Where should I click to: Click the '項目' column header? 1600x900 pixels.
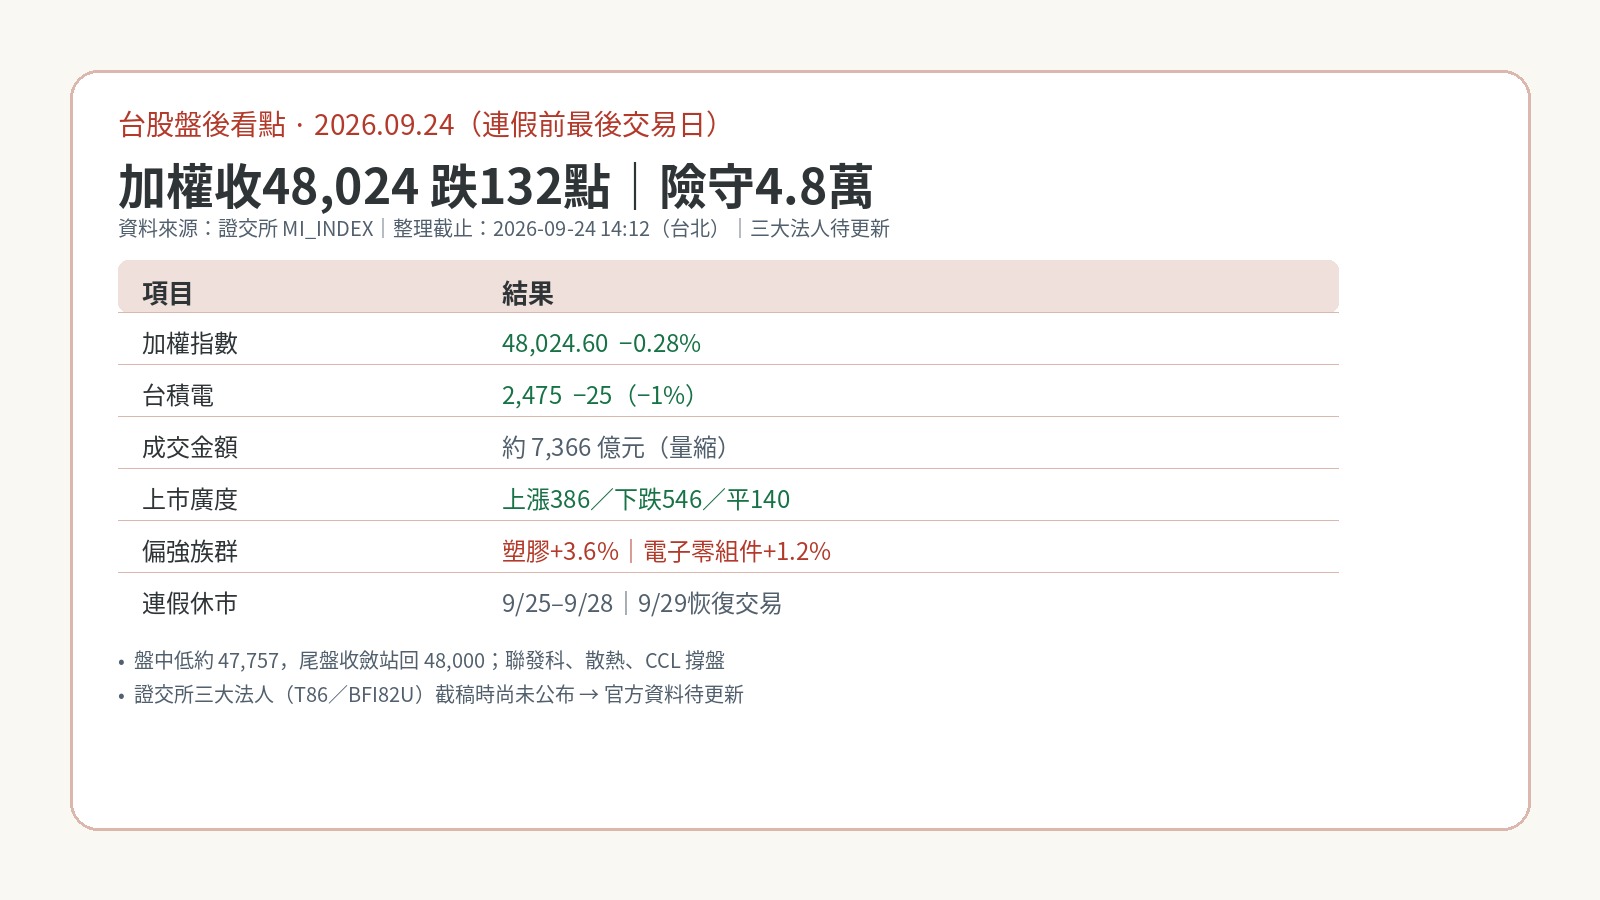click(167, 293)
